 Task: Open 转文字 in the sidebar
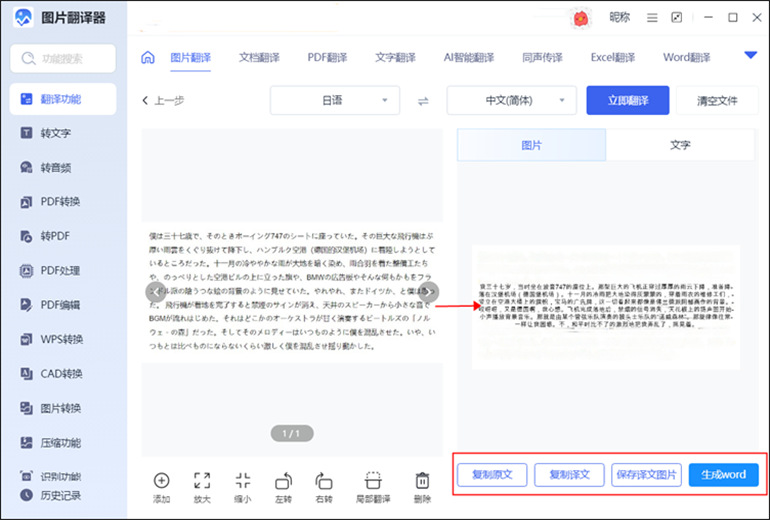(46, 133)
